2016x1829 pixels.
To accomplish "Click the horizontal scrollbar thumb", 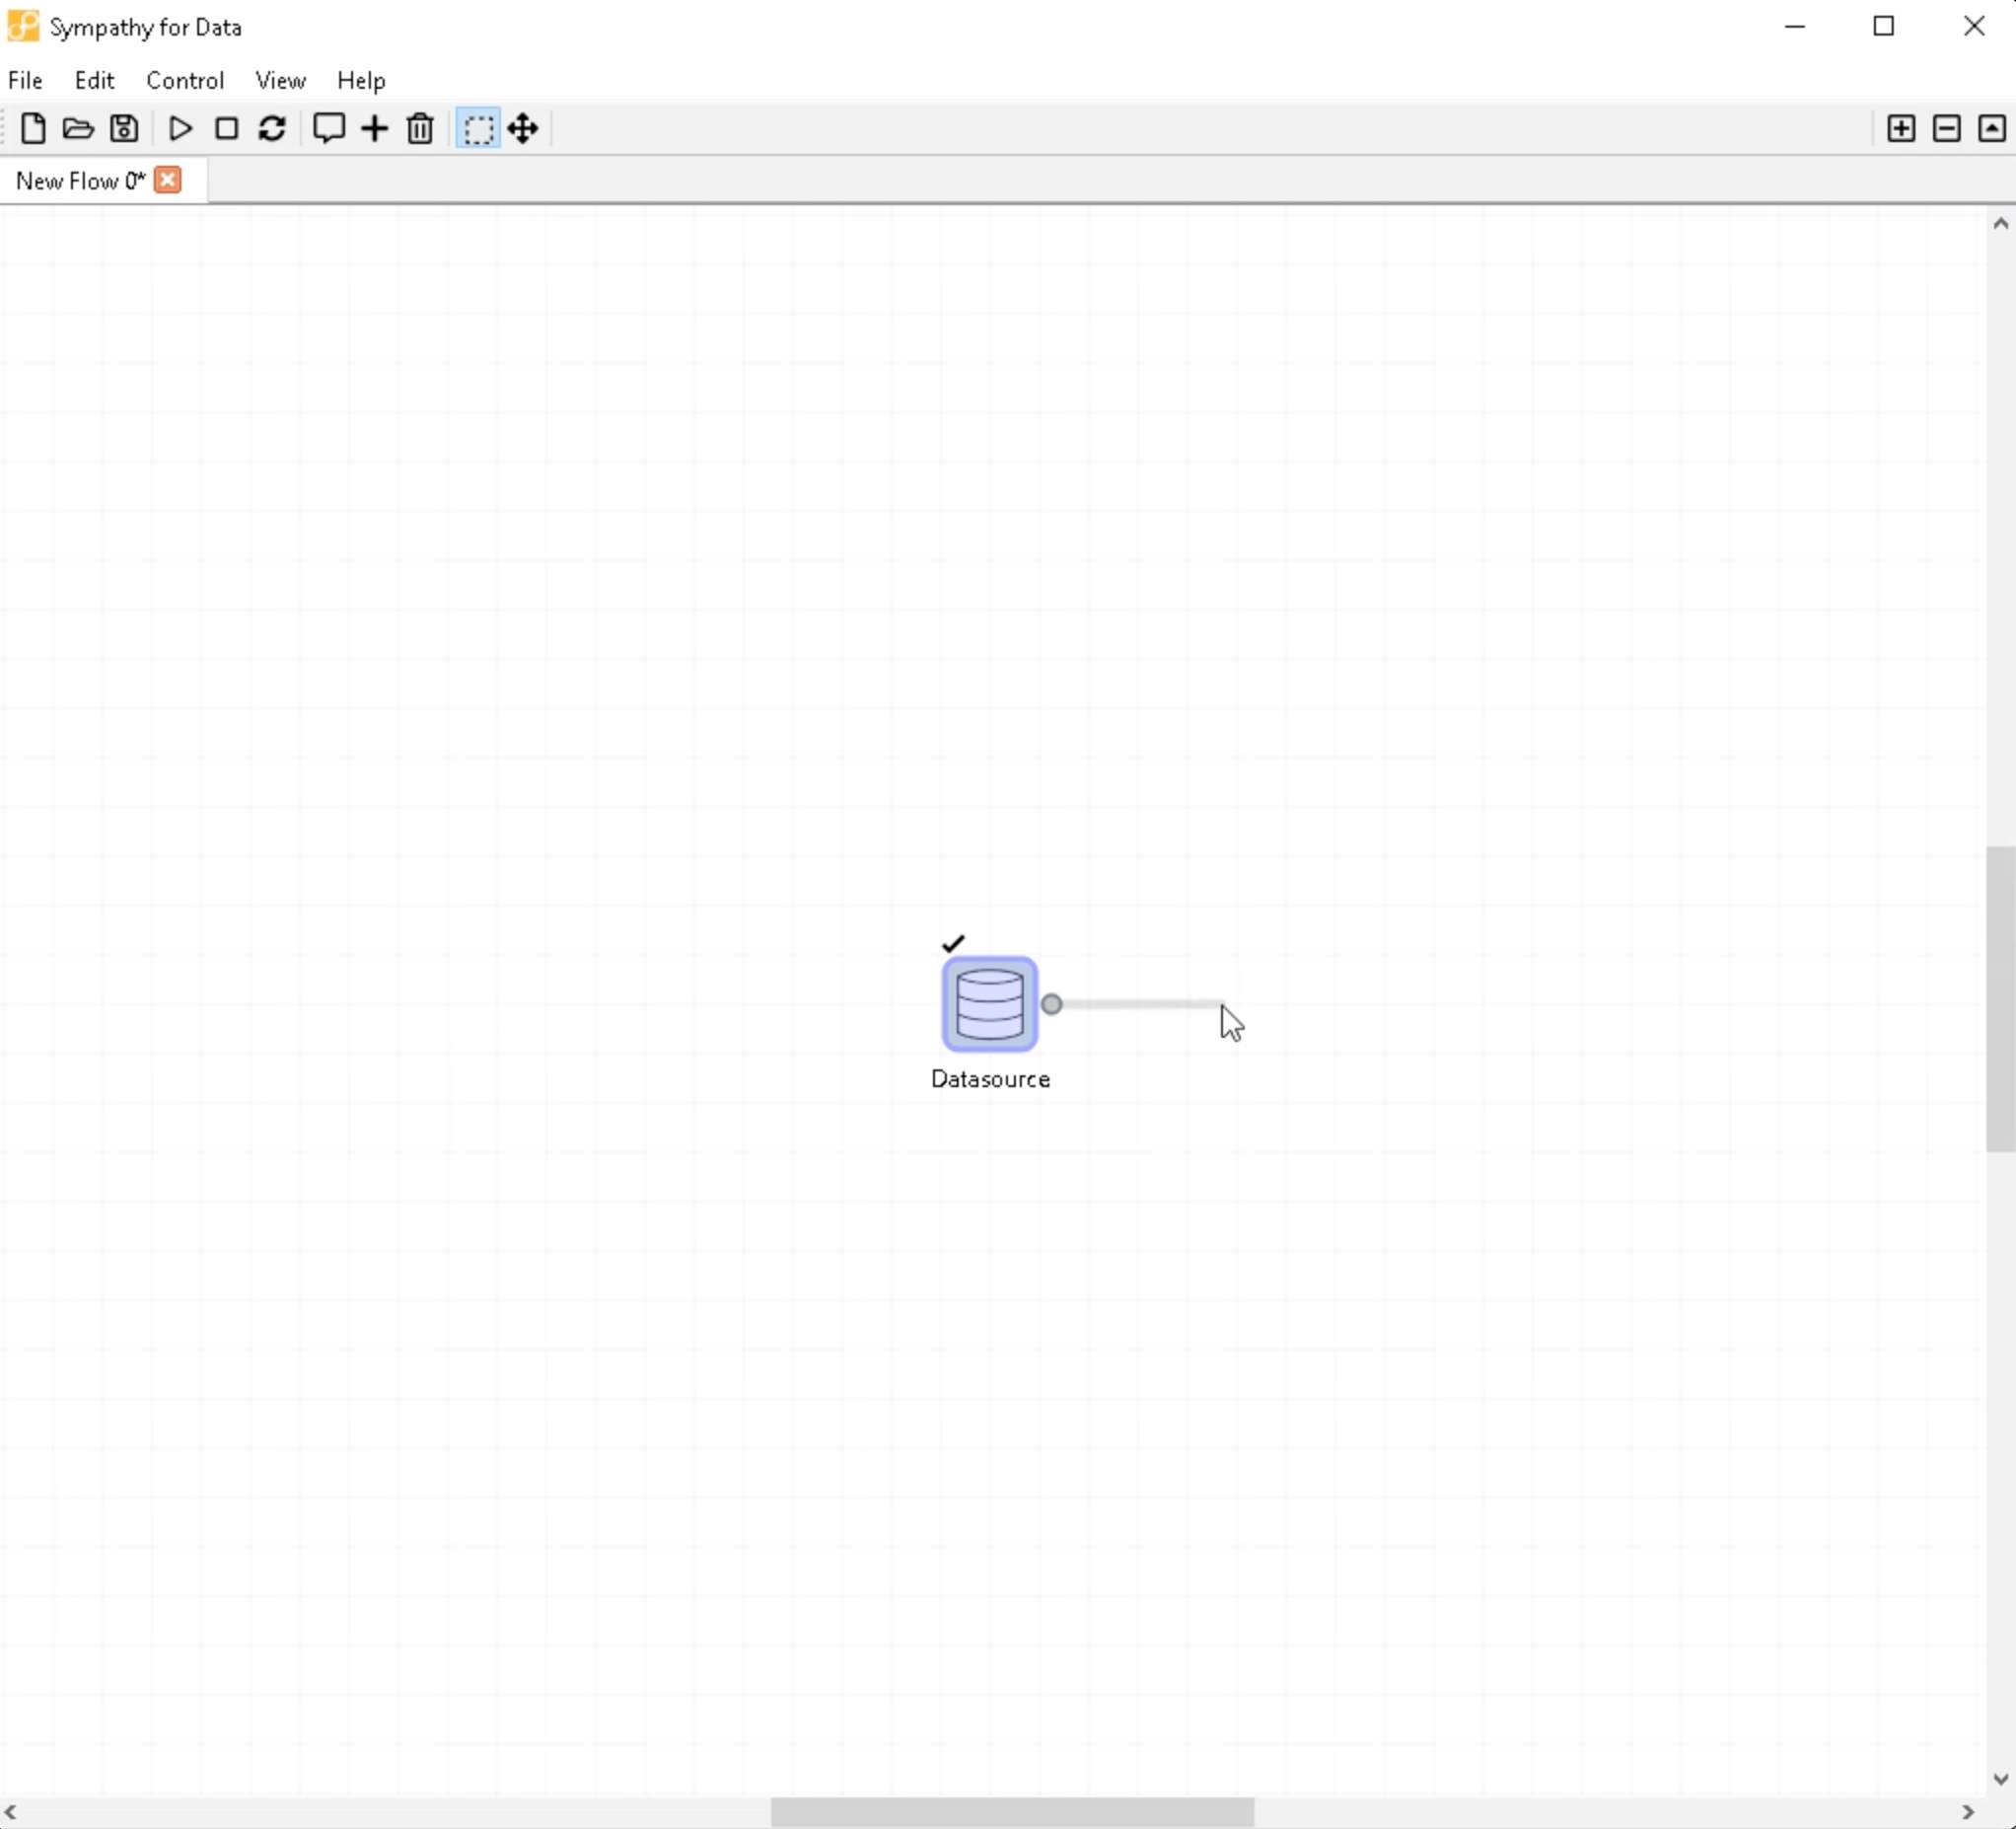I will point(1012,1812).
